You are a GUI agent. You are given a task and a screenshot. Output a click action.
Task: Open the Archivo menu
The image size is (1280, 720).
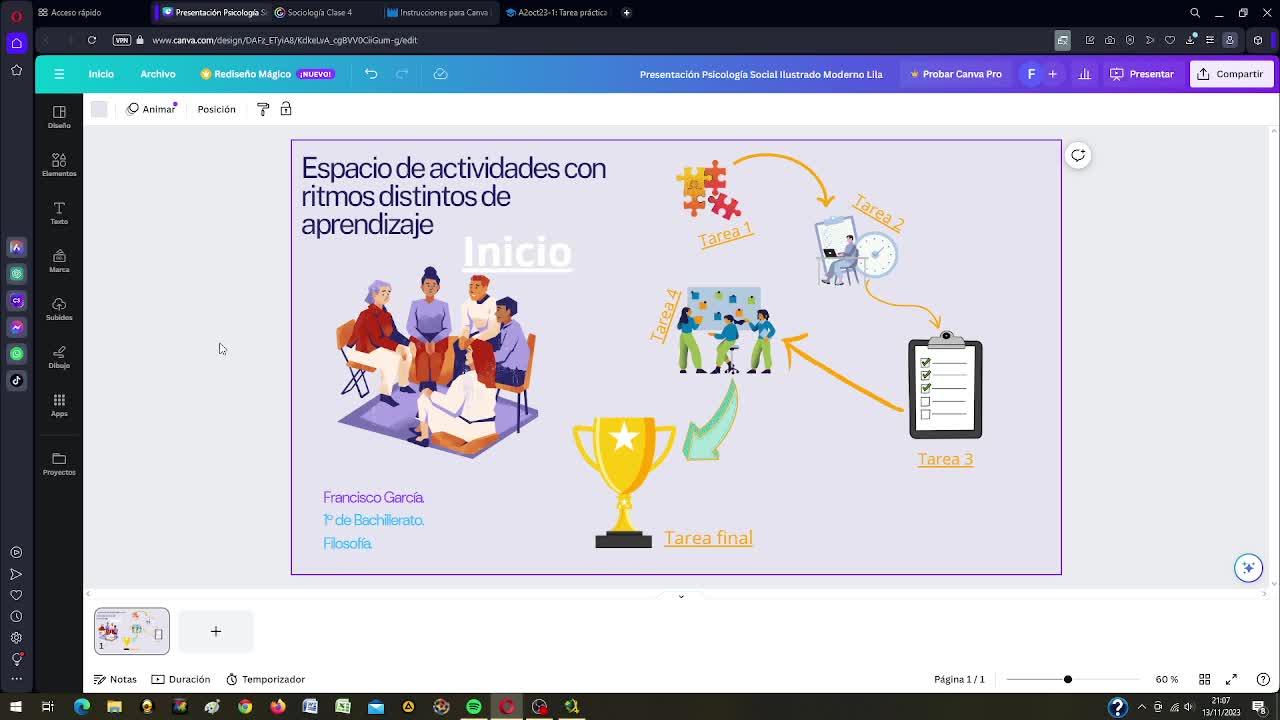coord(158,74)
